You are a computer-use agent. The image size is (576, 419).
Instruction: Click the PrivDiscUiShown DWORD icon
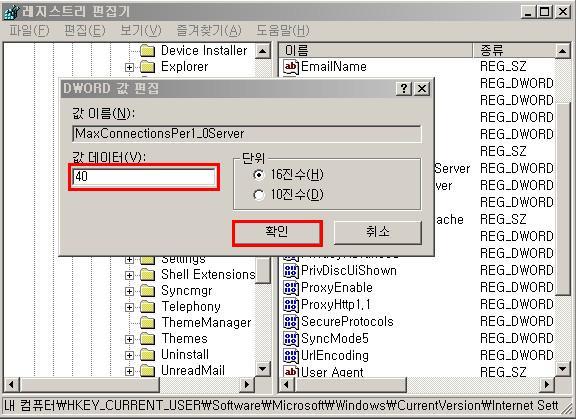pos(291,271)
